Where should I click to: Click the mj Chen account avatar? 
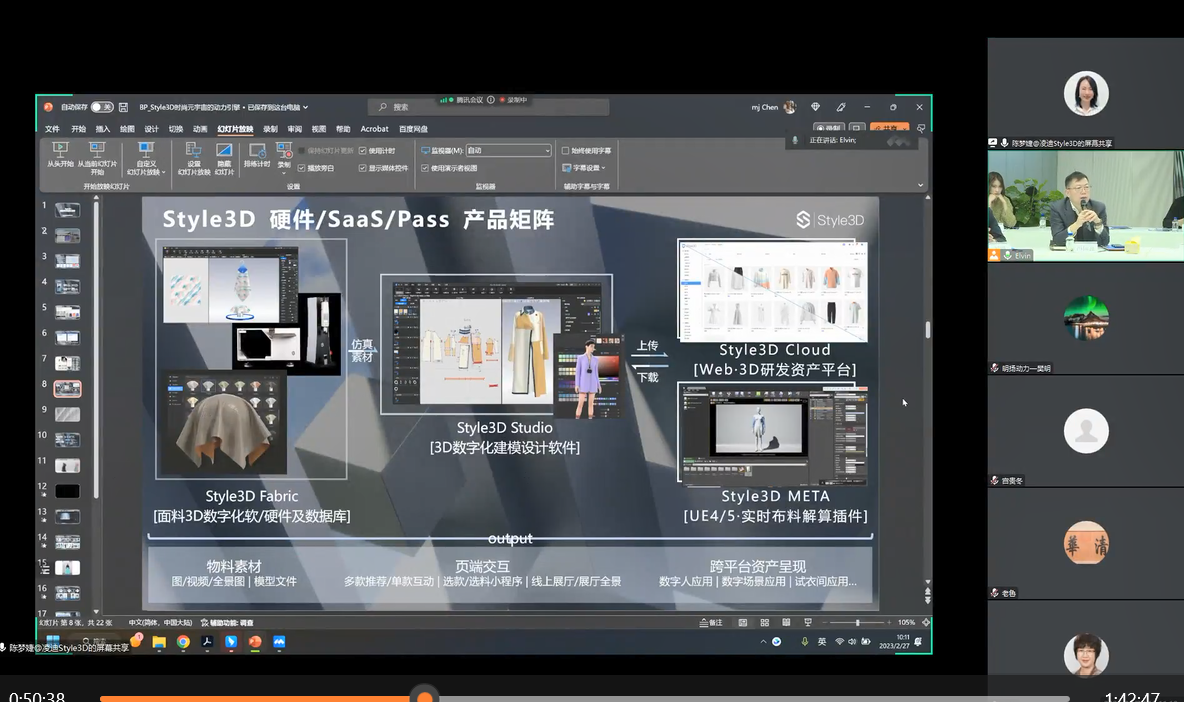(x=790, y=107)
